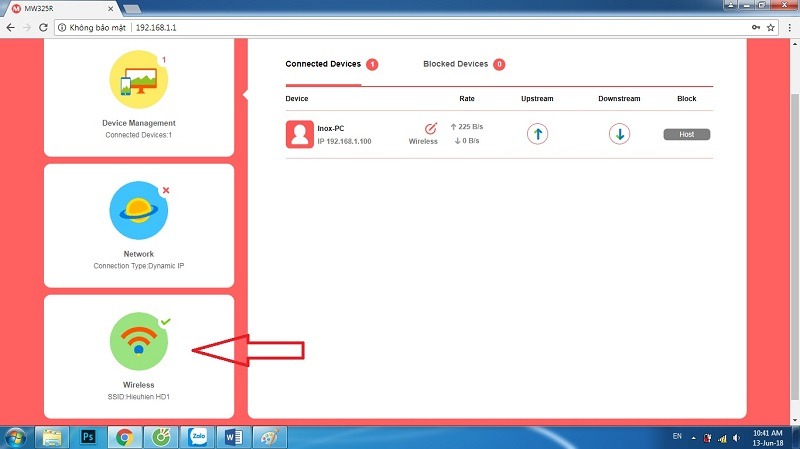Screen dimensions: 800x449
Task: Close the MW325R browser tab
Action: click(x=111, y=9)
